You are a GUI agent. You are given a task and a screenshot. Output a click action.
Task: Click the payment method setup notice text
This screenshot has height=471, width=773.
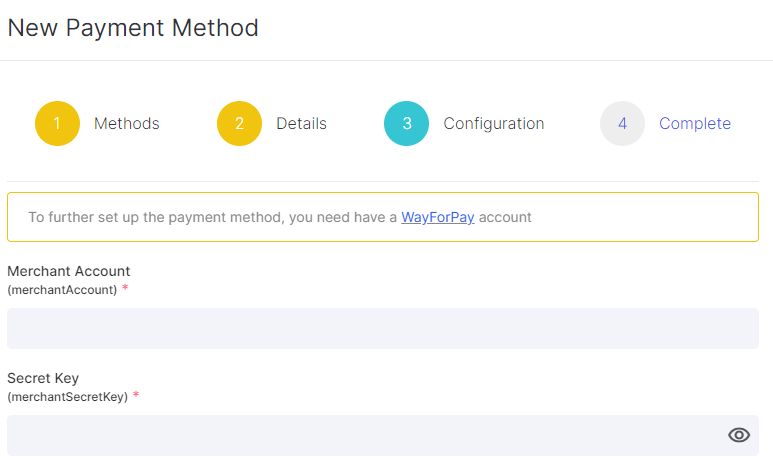(x=280, y=217)
